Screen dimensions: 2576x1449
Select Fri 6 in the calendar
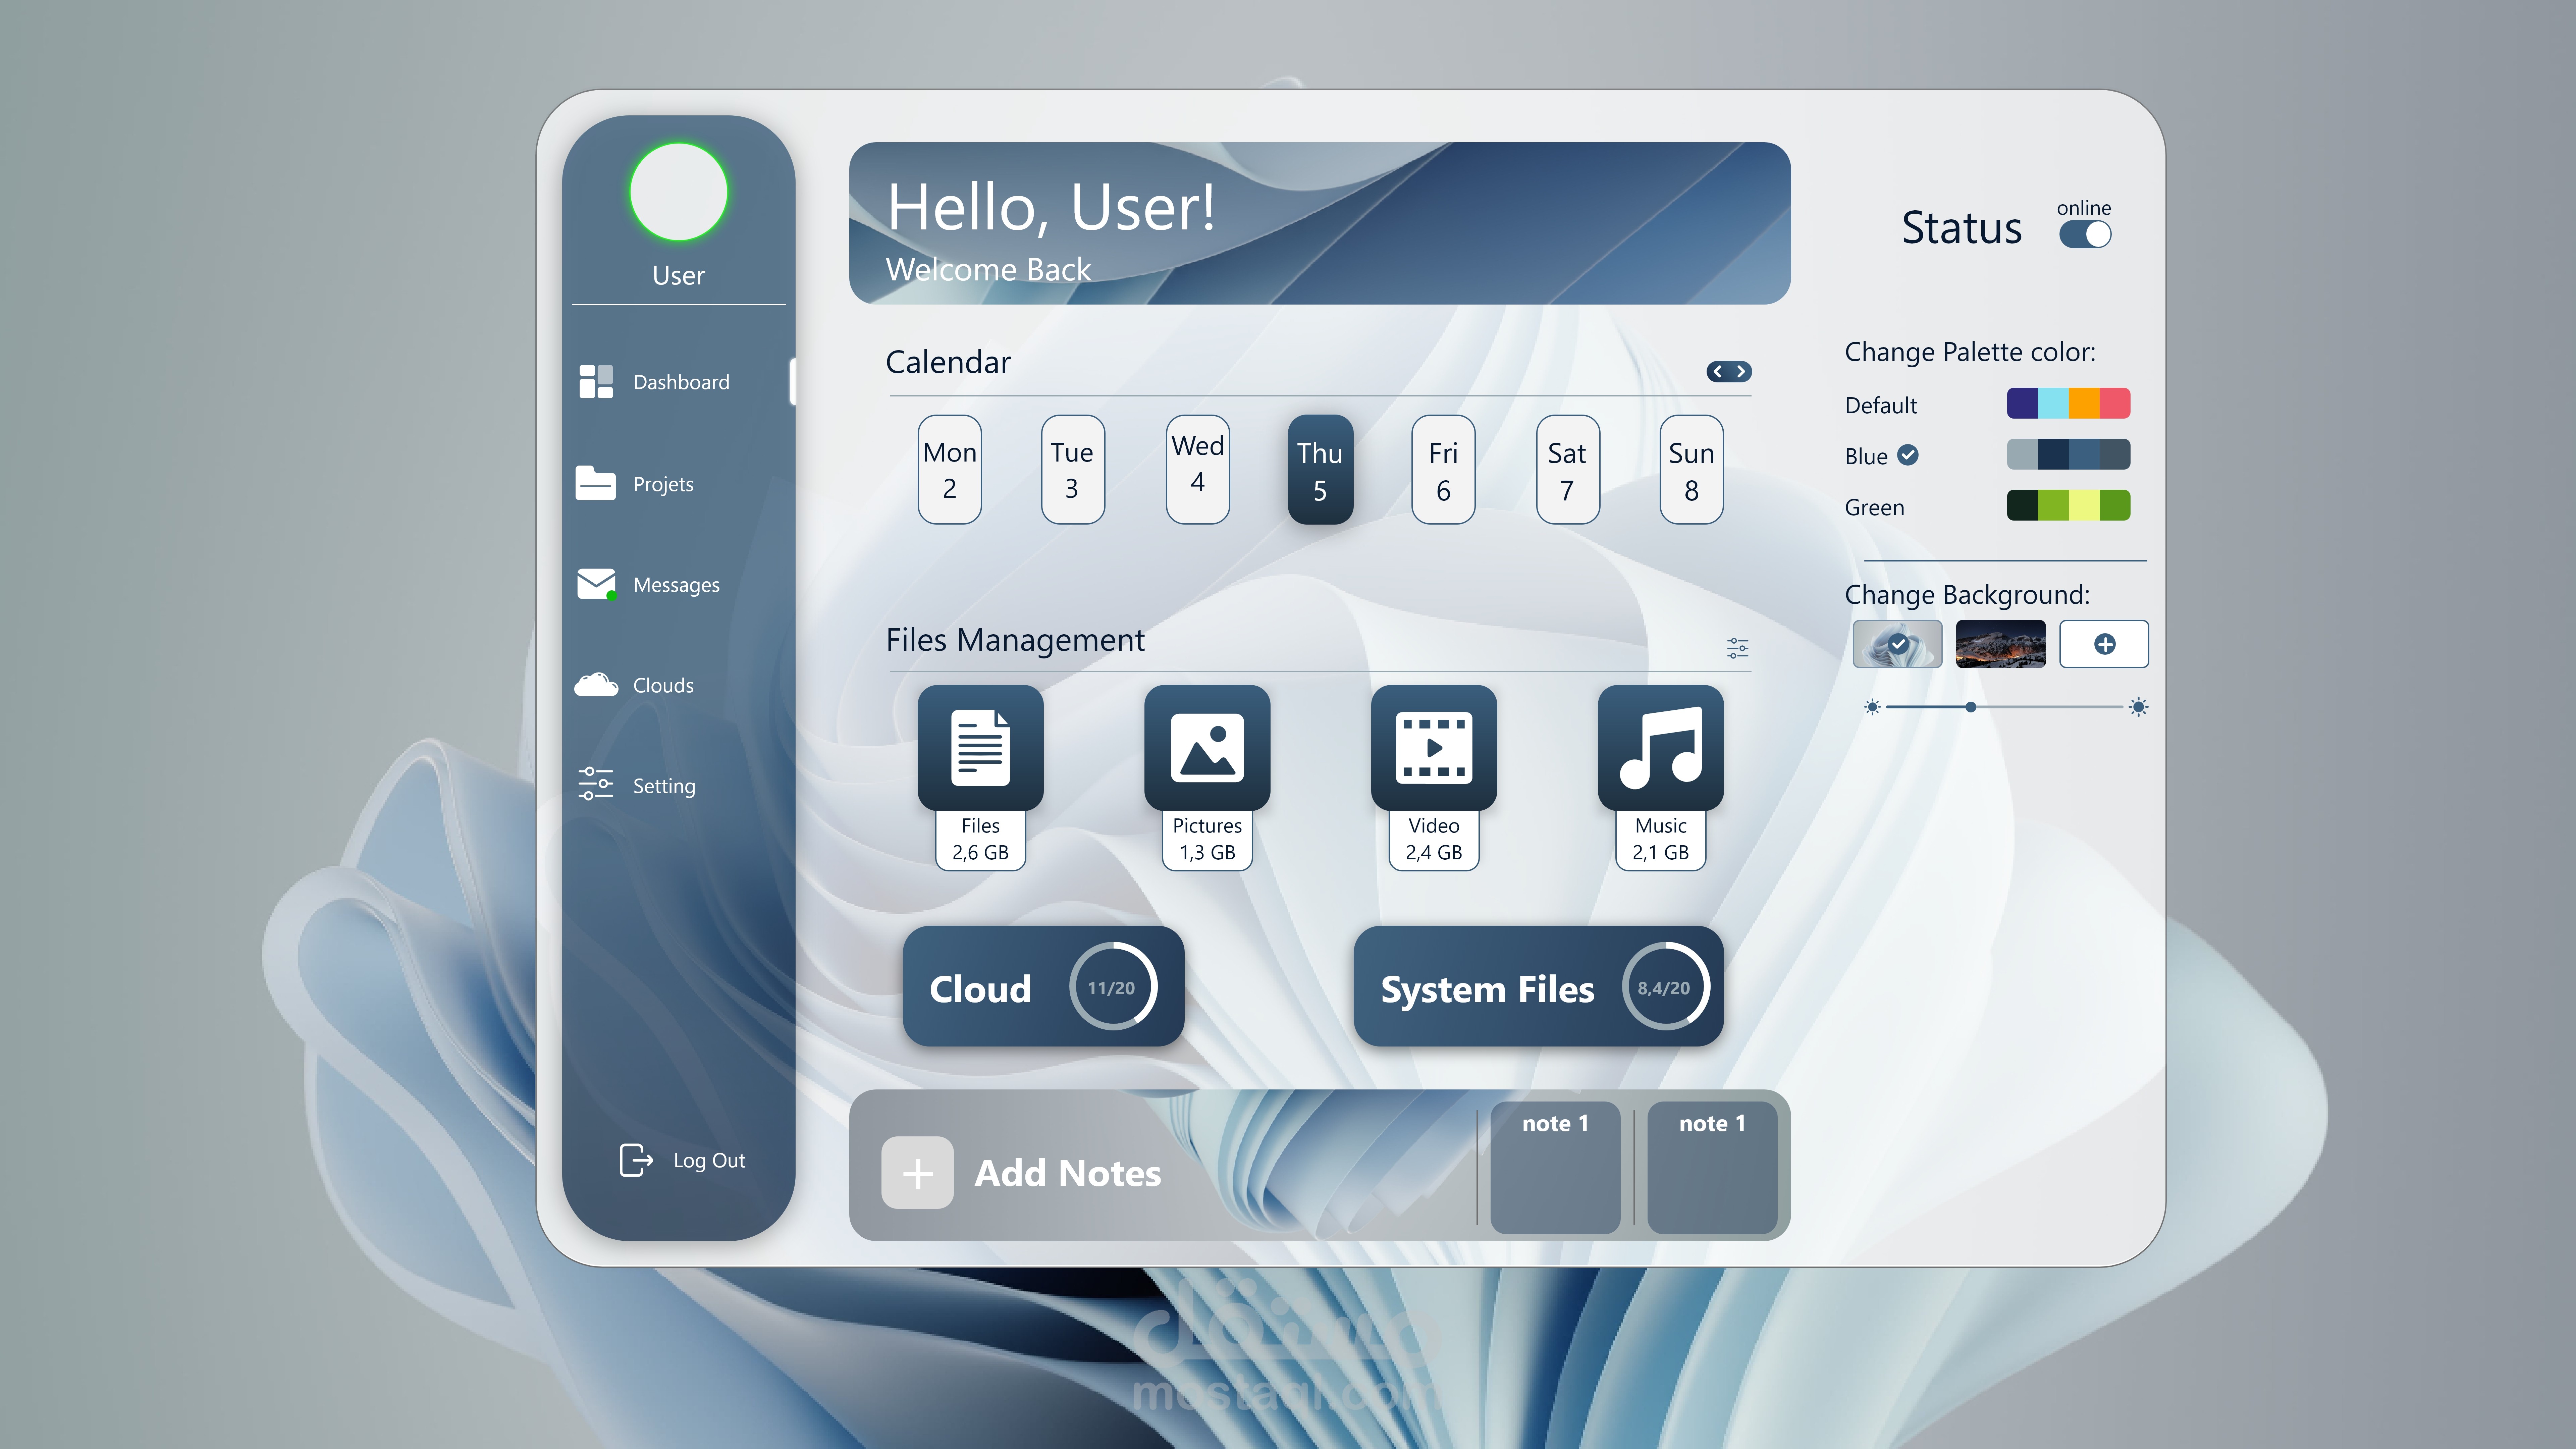tap(1443, 470)
